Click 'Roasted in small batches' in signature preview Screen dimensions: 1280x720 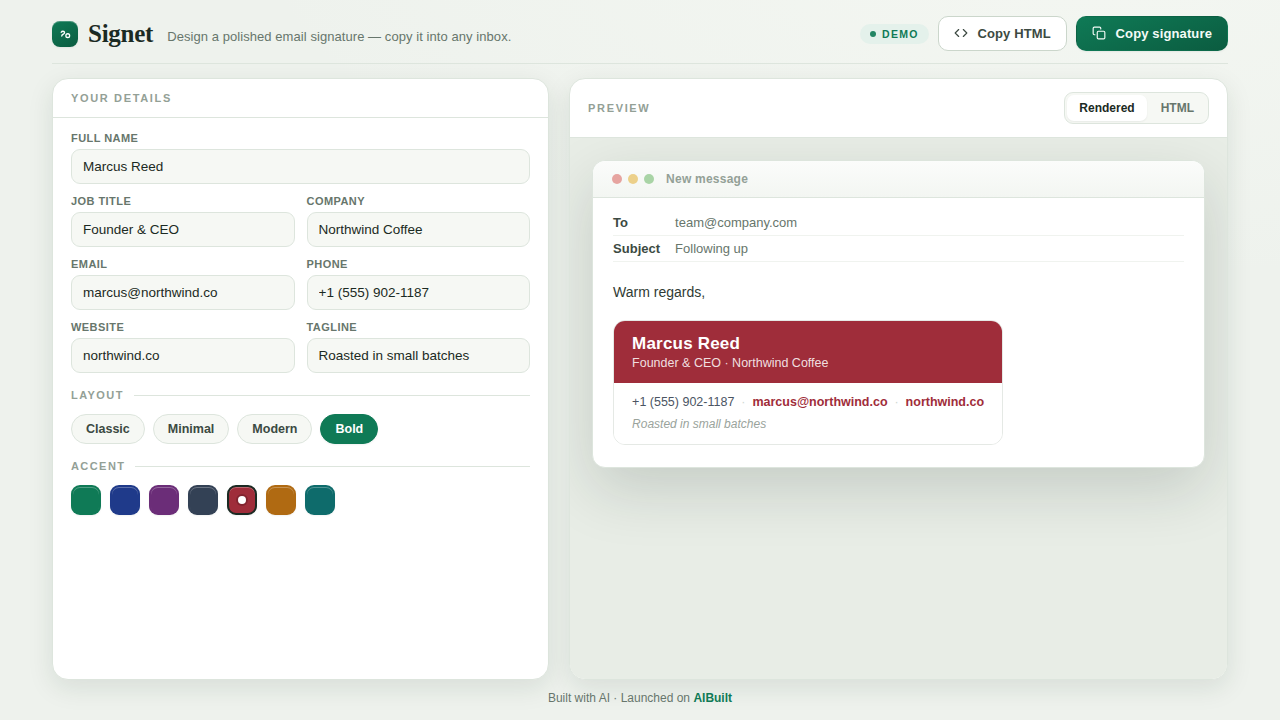tap(699, 424)
